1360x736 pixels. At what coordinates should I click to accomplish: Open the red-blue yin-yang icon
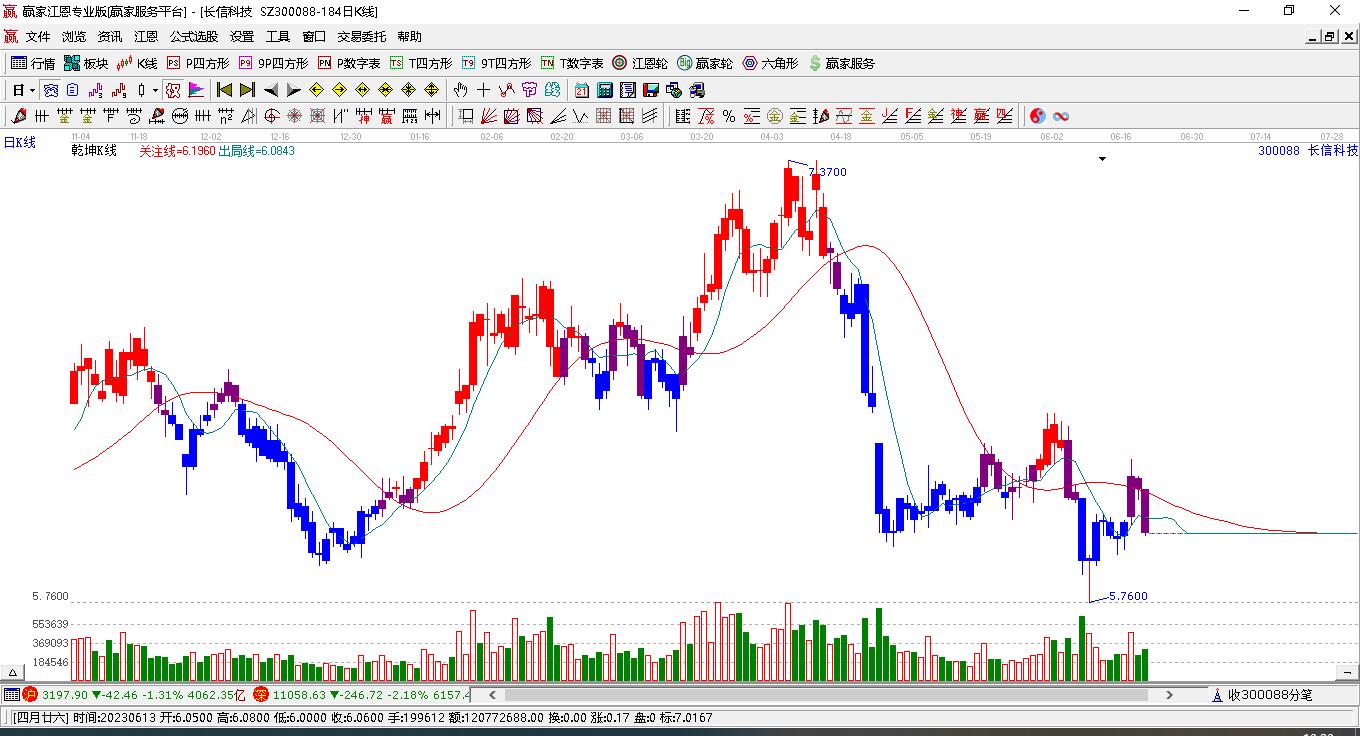pos(1038,116)
